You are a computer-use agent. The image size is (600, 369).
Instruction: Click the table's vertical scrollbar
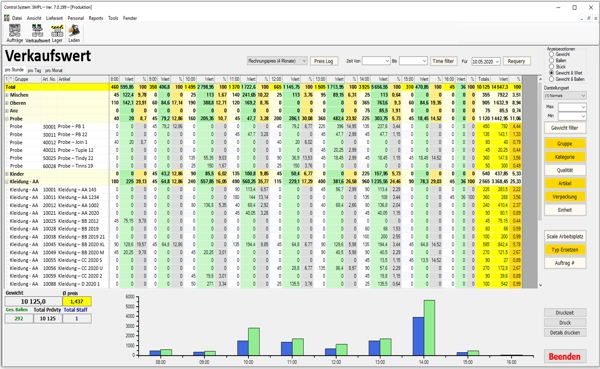[x=540, y=181]
